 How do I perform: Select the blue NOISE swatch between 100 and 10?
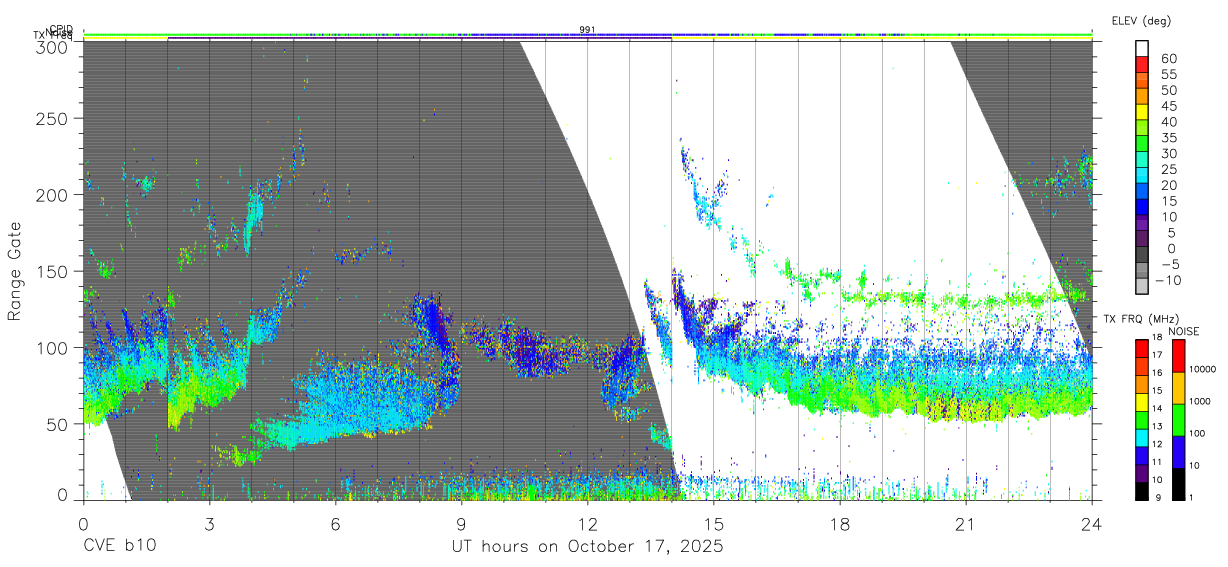pyautogui.click(x=1178, y=451)
